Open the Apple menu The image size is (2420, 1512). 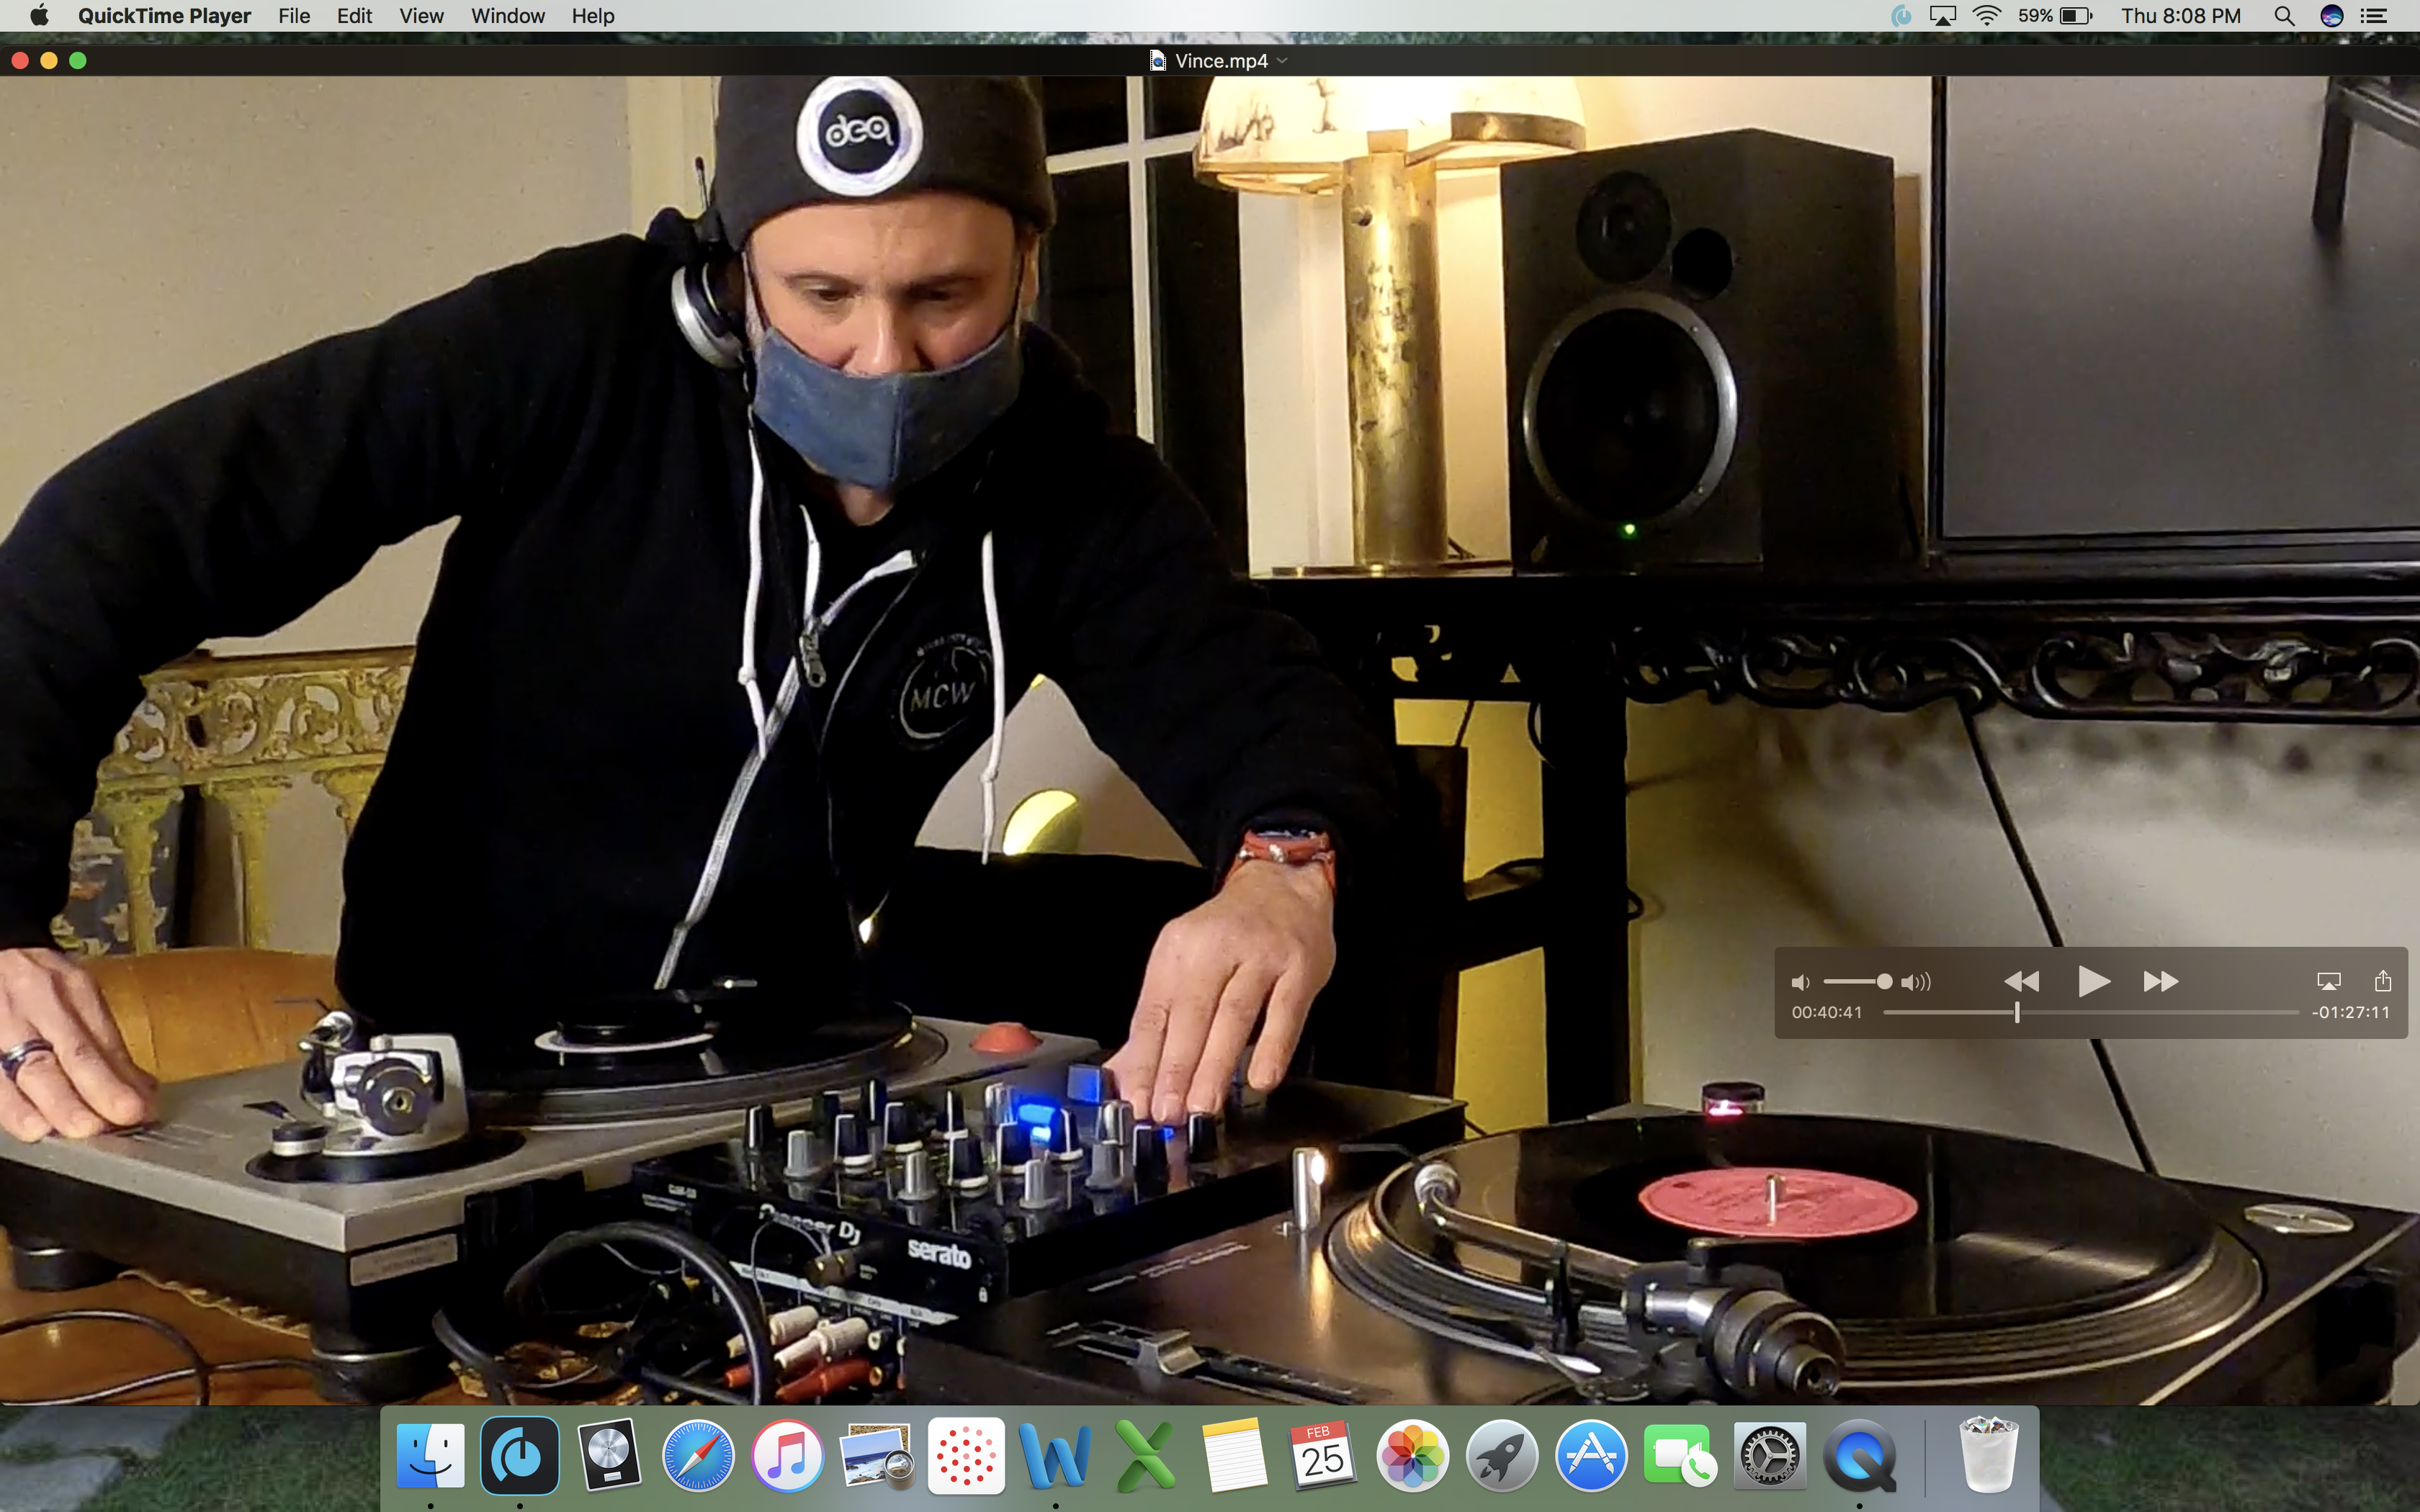click(39, 16)
